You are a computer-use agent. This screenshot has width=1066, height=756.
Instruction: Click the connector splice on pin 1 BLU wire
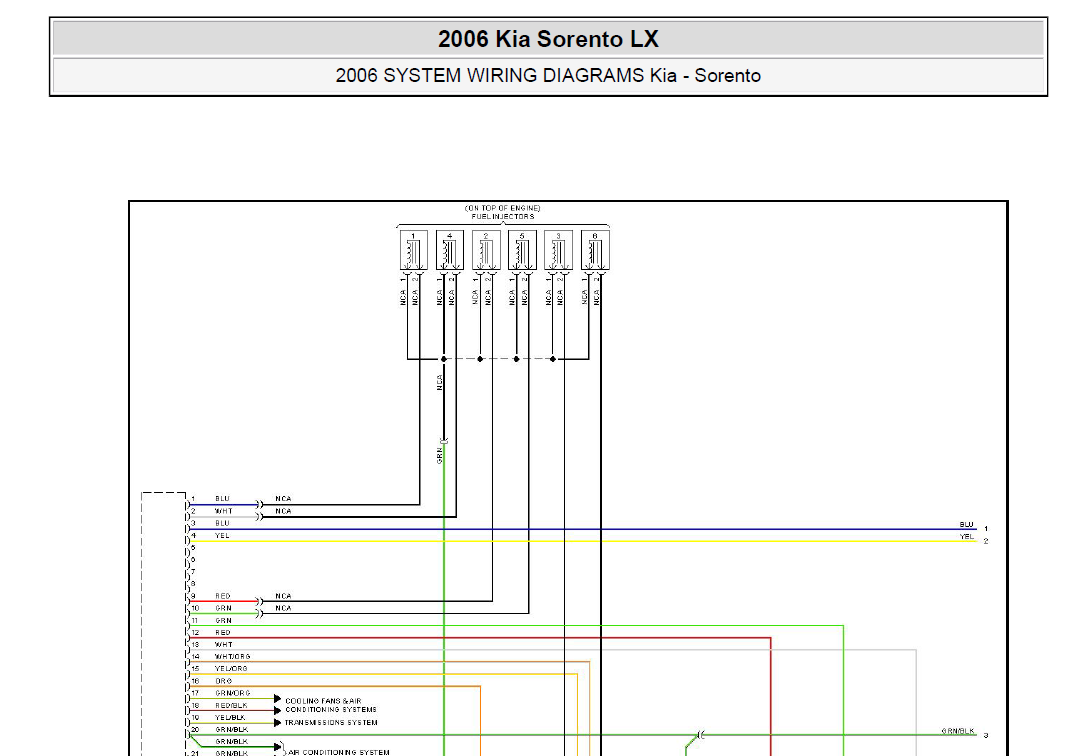(x=259, y=505)
